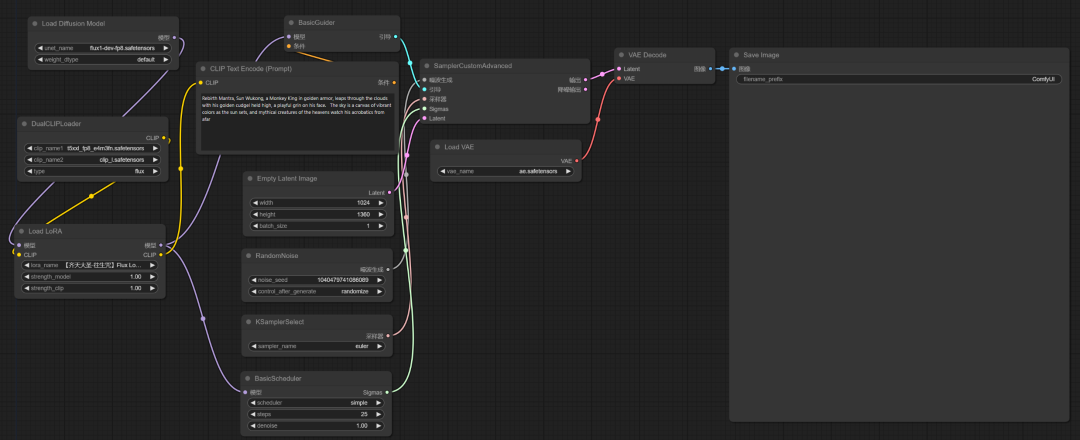Collapse the Load LoRA node via its title dot
The image size is (1080, 440).
click(x=21, y=231)
